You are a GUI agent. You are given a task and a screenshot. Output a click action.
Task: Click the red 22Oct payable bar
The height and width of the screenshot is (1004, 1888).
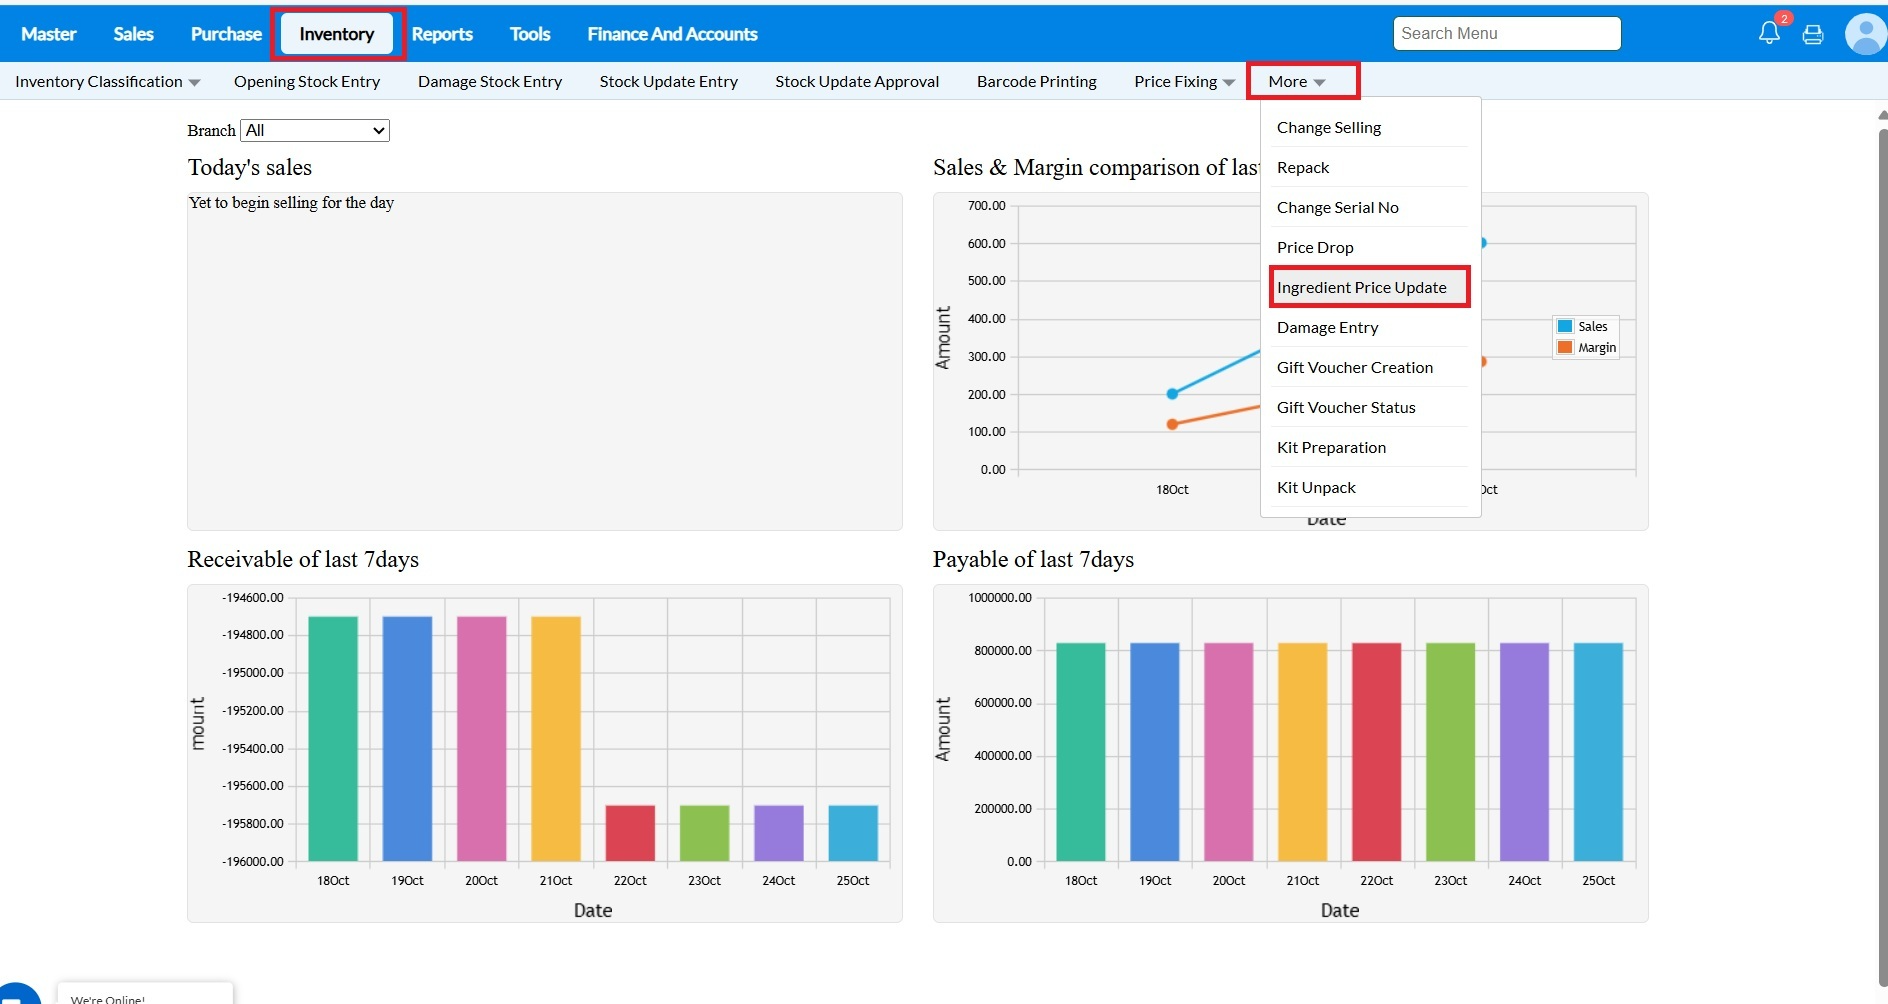coord(1376,751)
